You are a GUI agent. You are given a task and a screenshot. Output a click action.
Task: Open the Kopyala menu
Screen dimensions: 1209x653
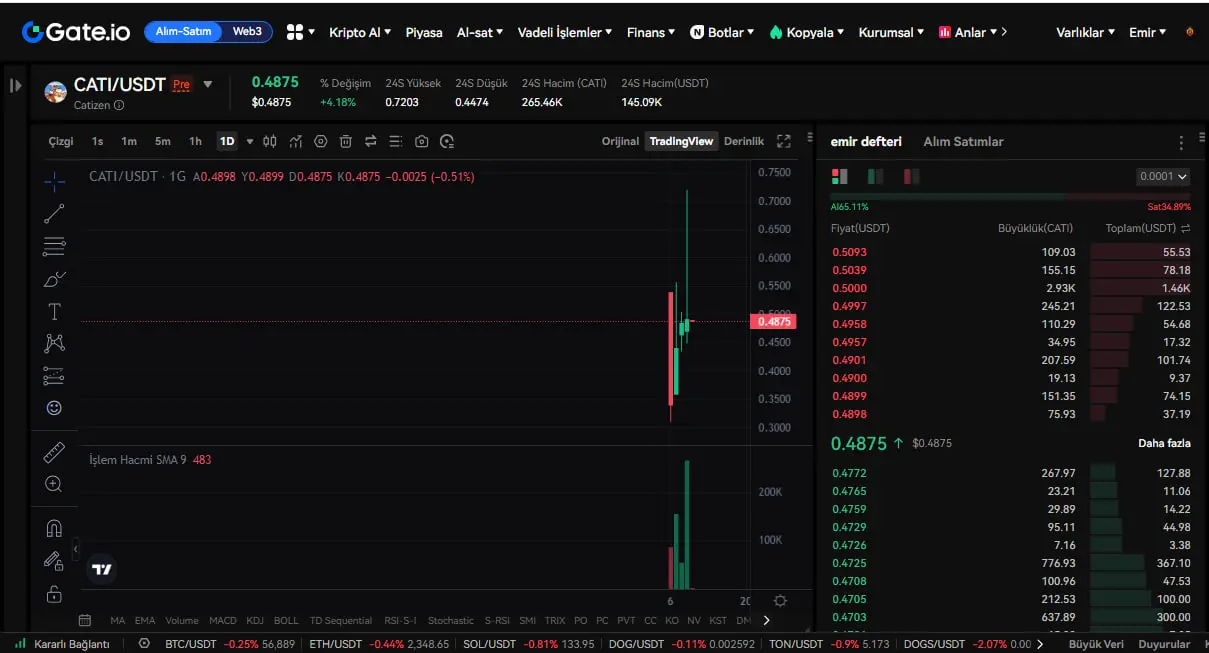pos(807,32)
